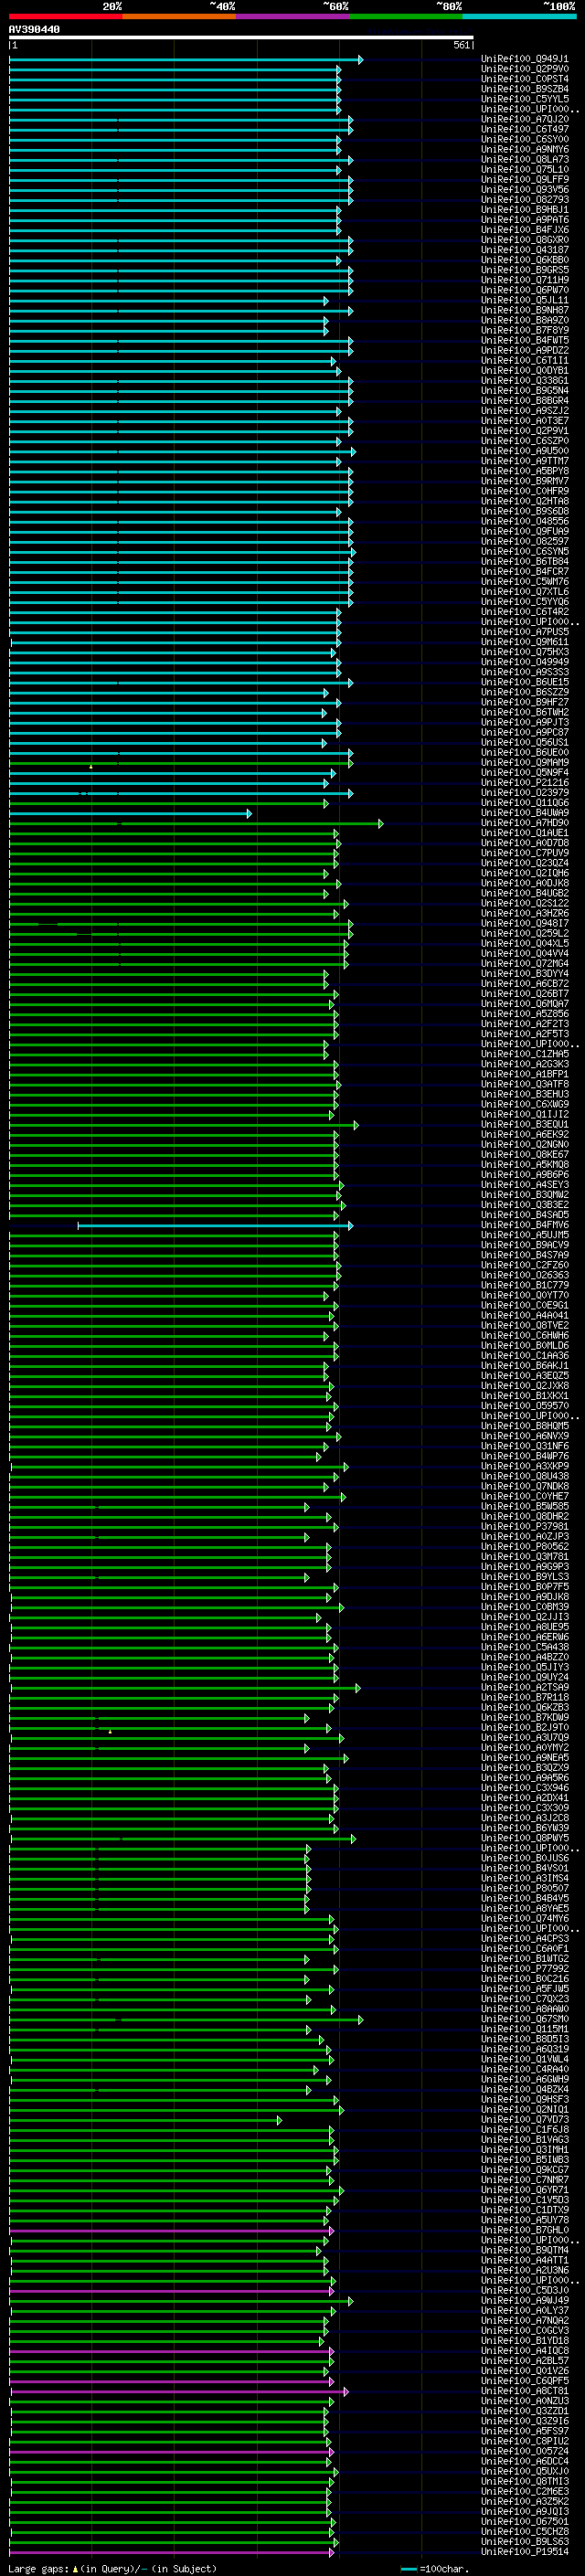Image resolution: width=585 pixels, height=2576 pixels.
Task: Open the UniRef100_Q1AUE1 entry
Action: click(x=525, y=833)
